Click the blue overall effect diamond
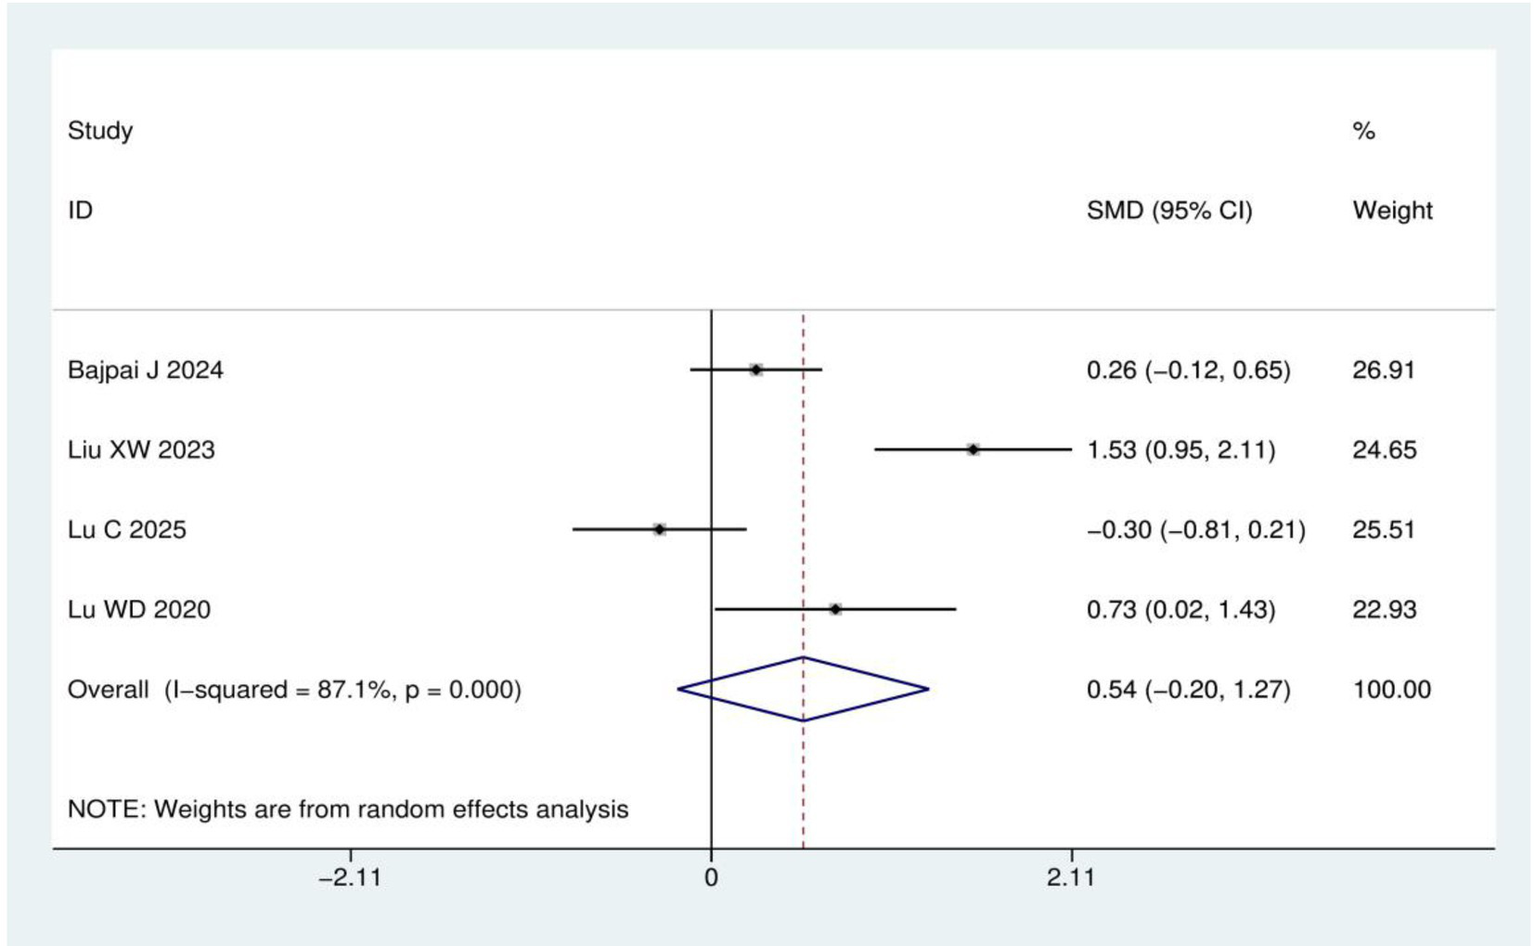Screen dimensions: 1535x946 tap(803, 689)
